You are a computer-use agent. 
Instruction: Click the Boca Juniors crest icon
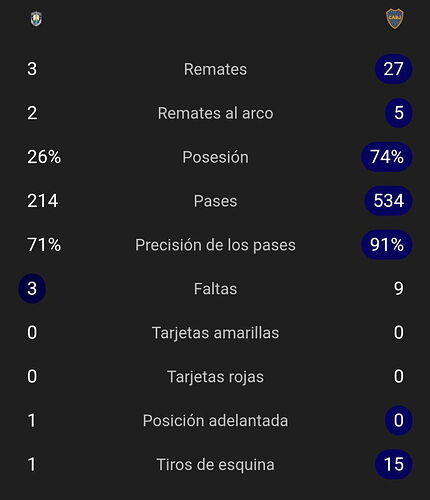pos(395,19)
